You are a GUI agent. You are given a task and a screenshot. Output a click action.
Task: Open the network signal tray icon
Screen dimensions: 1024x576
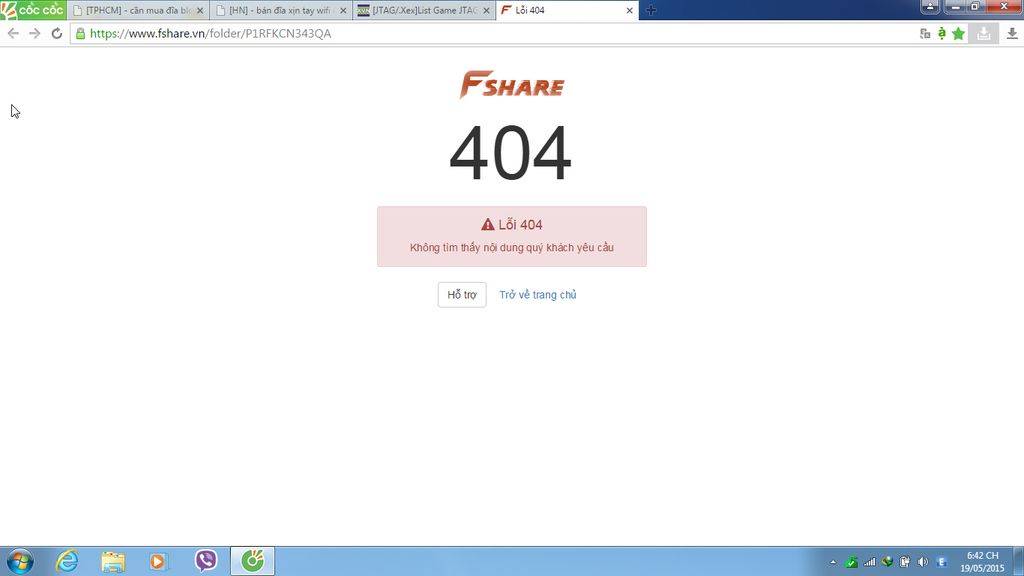point(869,562)
